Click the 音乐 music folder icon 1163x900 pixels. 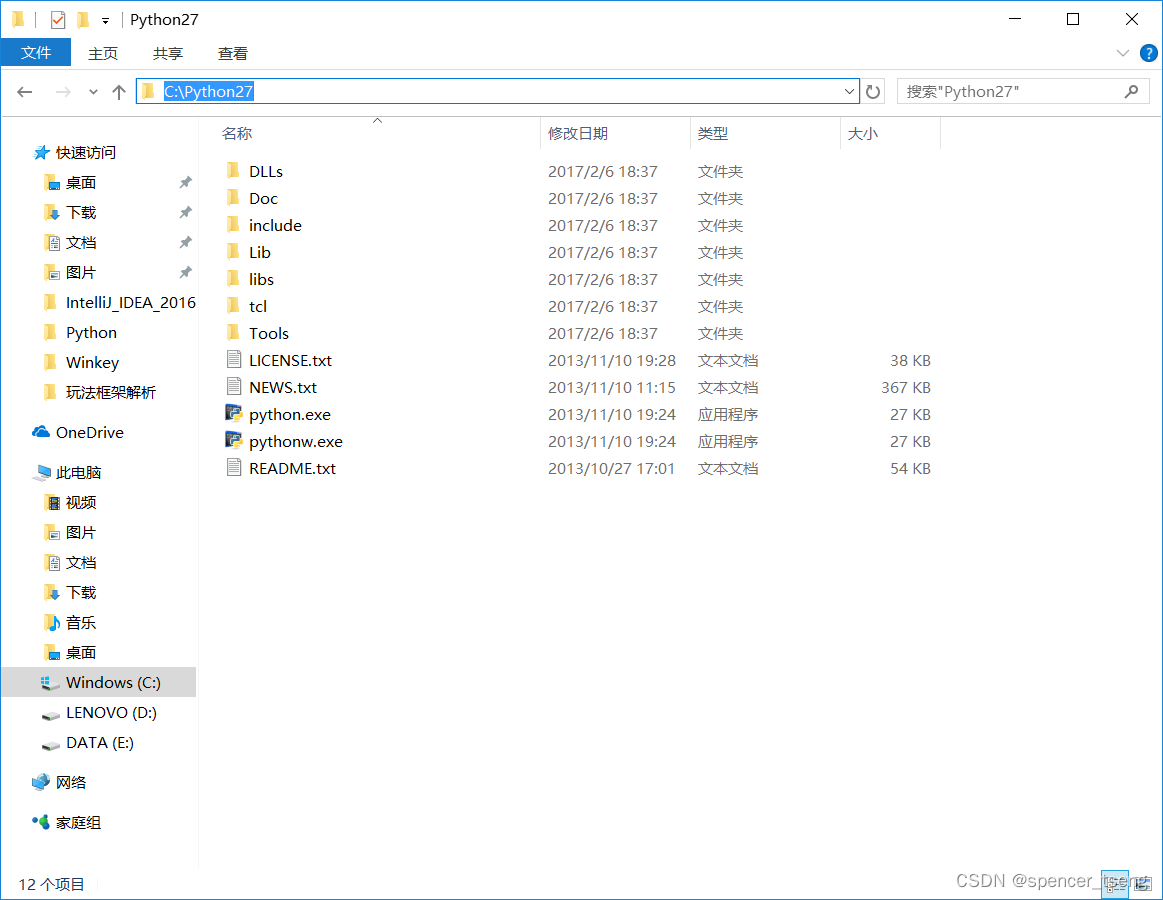point(51,623)
